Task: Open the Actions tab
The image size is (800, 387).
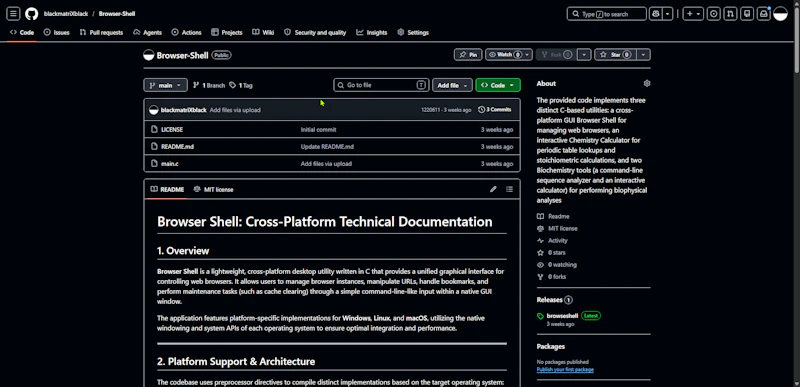Action: (186, 33)
